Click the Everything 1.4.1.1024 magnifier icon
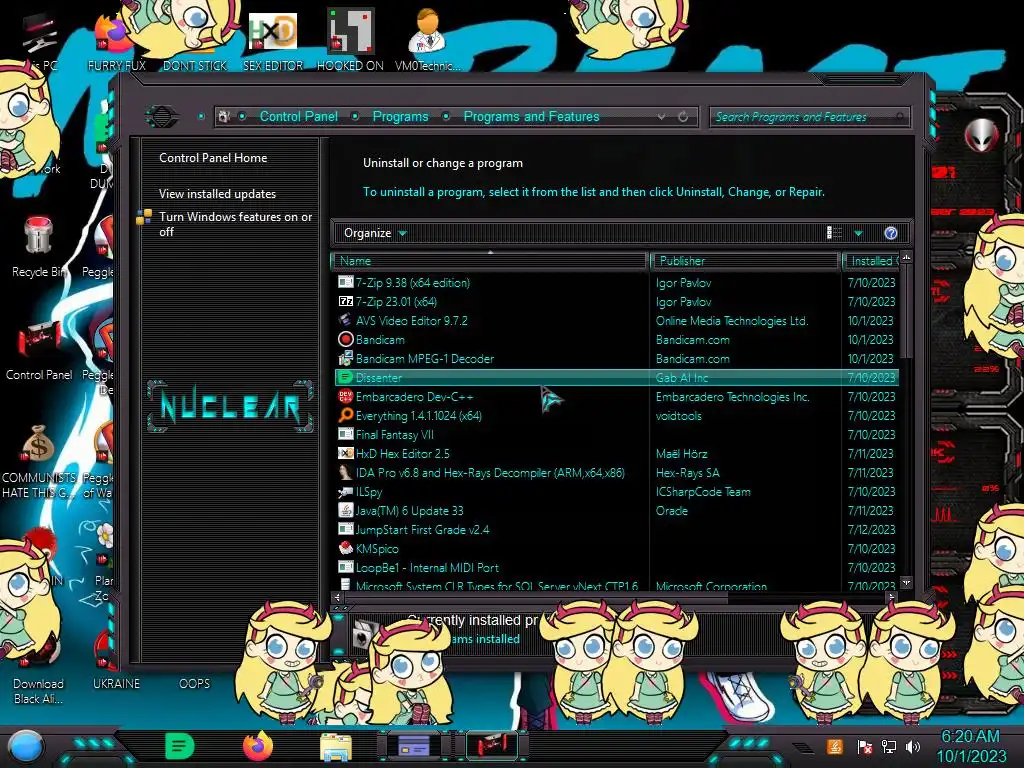The height and width of the screenshot is (768, 1024). (345, 415)
